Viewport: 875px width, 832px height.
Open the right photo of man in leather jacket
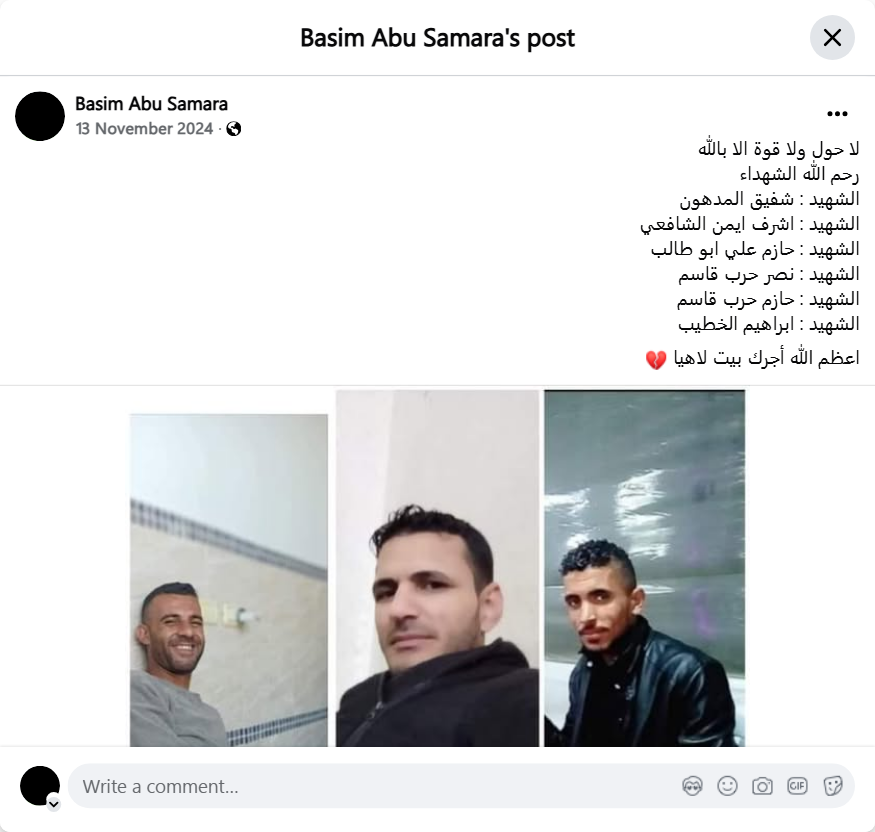[x=645, y=568]
